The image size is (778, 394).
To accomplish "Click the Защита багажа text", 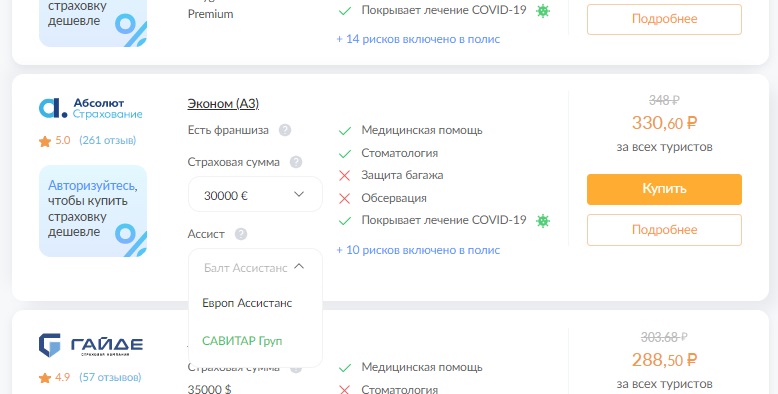I will [x=402, y=175].
